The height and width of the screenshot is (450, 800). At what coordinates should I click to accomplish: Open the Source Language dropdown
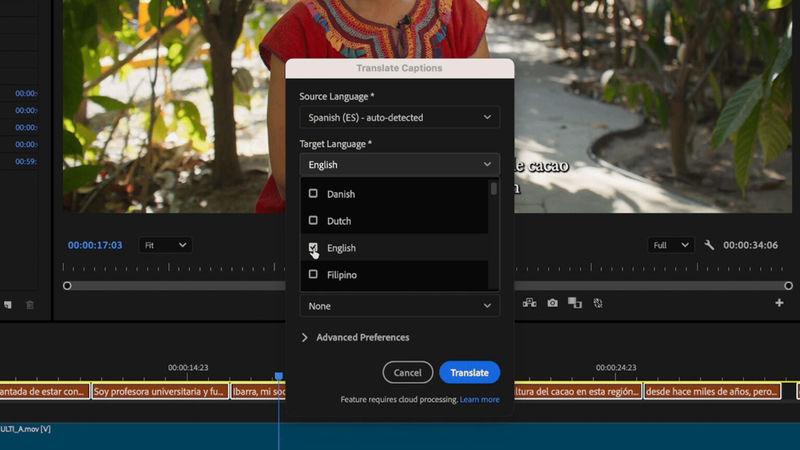coord(399,117)
